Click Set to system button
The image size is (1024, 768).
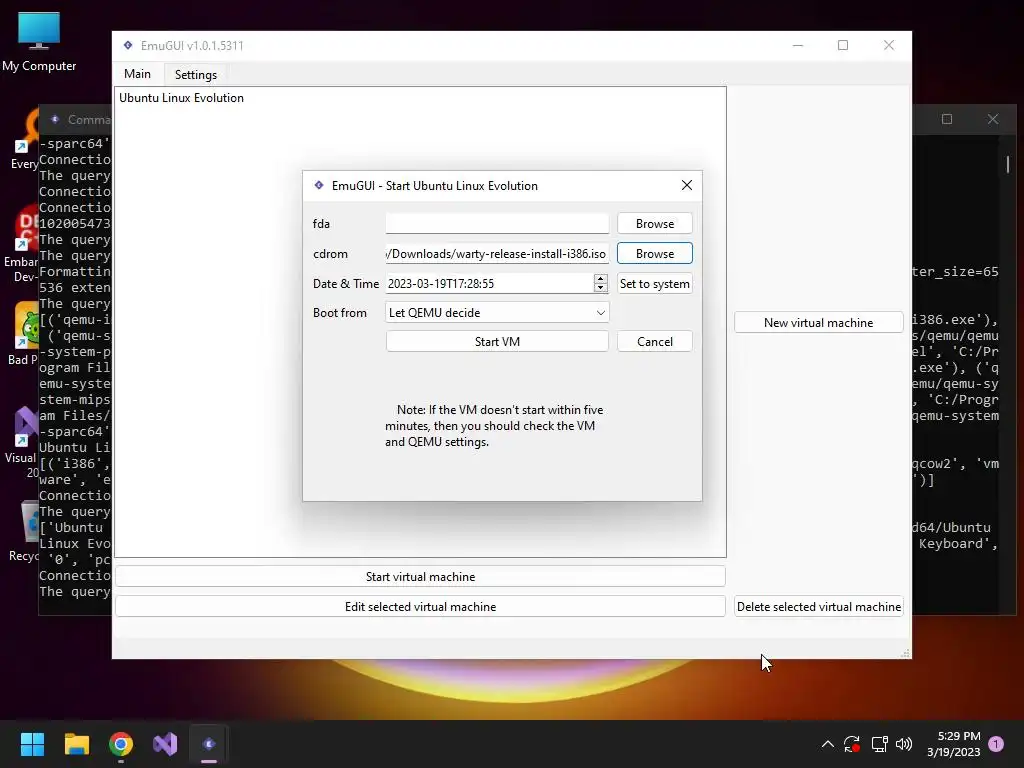654,283
